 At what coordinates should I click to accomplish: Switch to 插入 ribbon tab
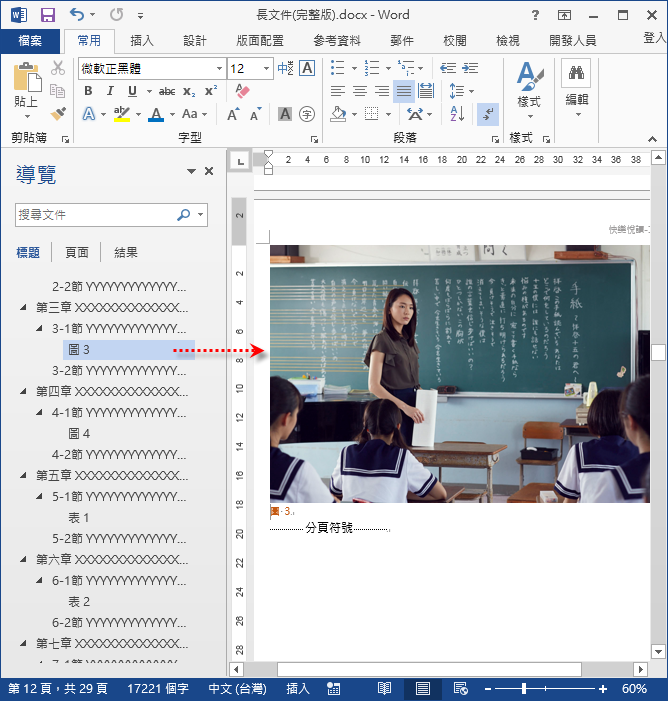coord(142,41)
